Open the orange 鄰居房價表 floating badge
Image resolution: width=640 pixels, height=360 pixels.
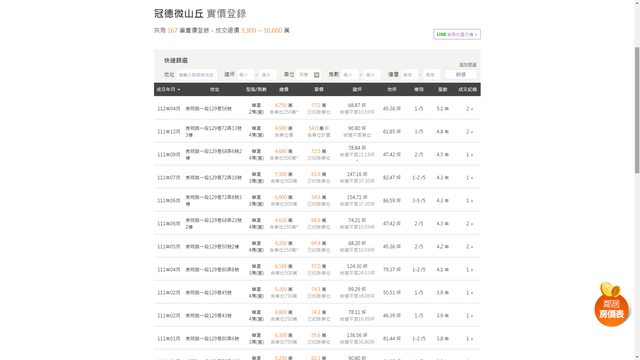click(x=611, y=304)
